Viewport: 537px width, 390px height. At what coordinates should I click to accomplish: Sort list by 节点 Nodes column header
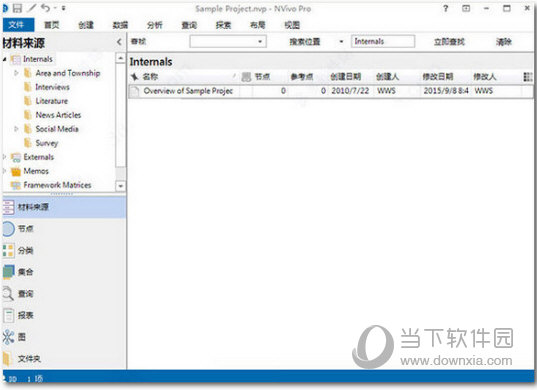point(262,77)
